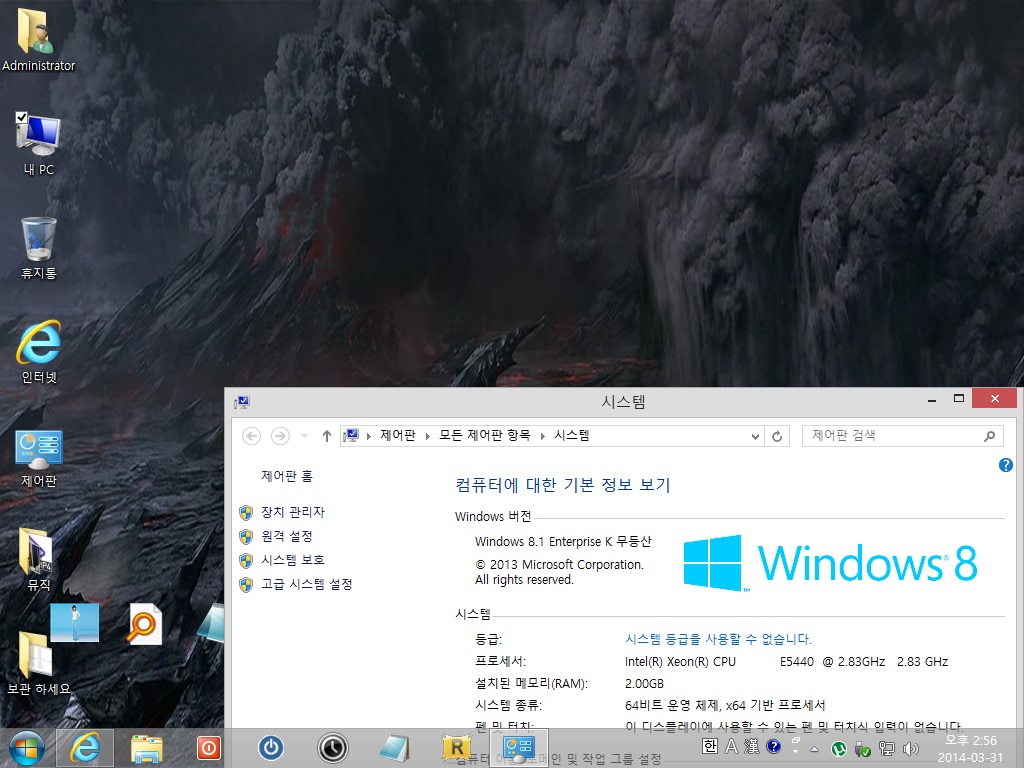Go forward in the System window
The height and width of the screenshot is (768, 1024).
pyautogui.click(x=280, y=436)
